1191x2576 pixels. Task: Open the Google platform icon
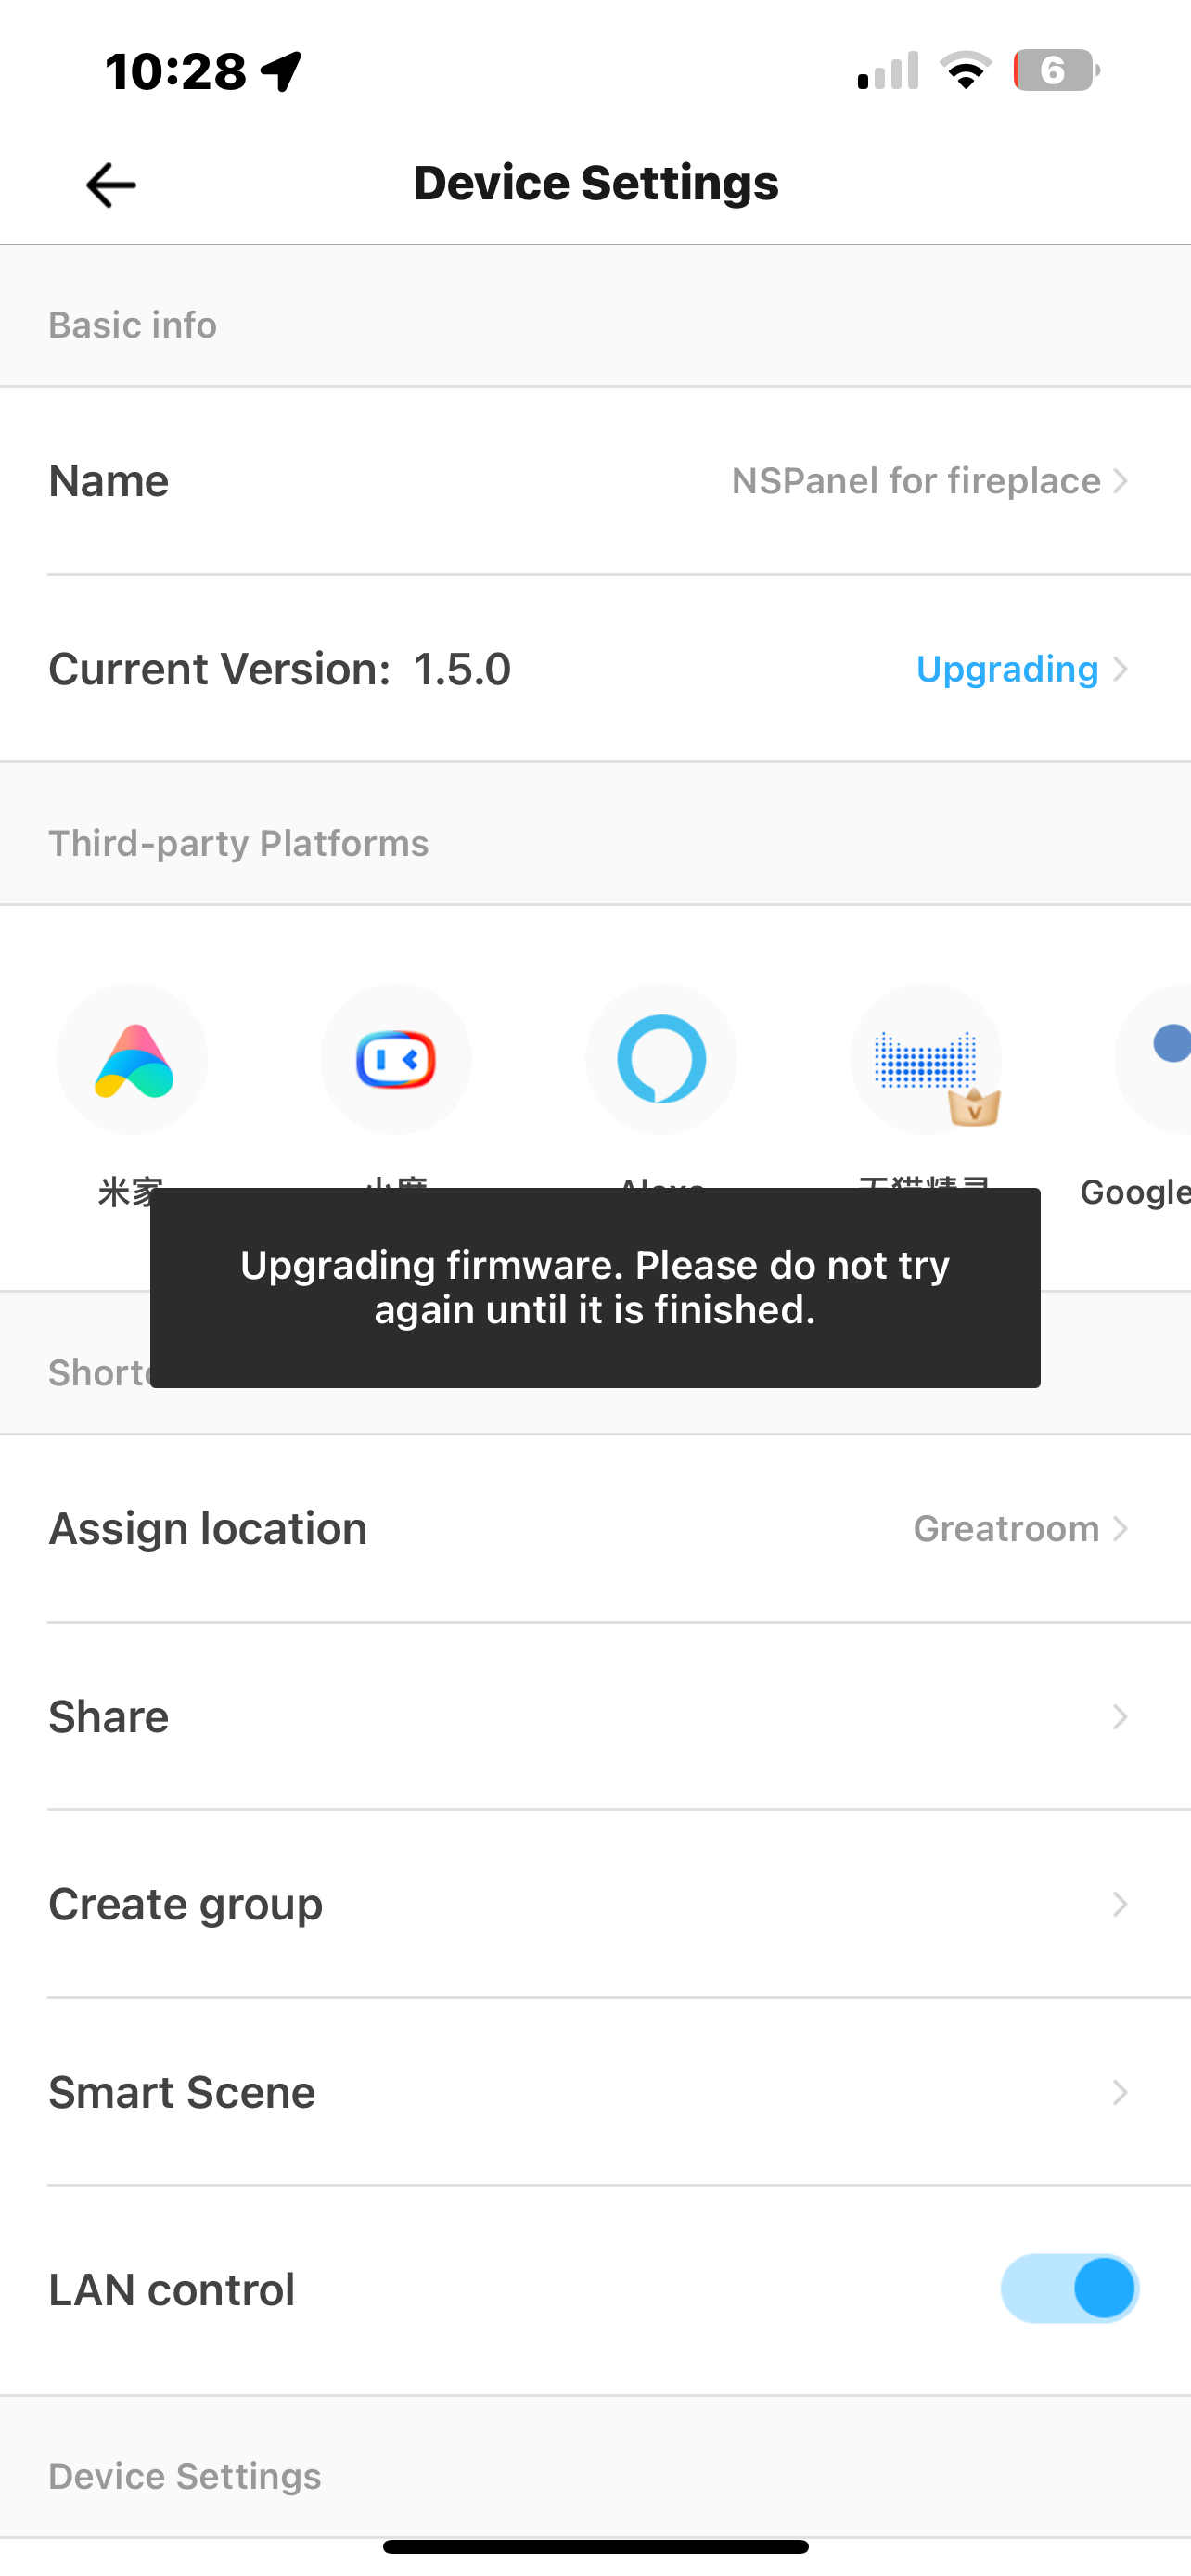point(1160,1059)
